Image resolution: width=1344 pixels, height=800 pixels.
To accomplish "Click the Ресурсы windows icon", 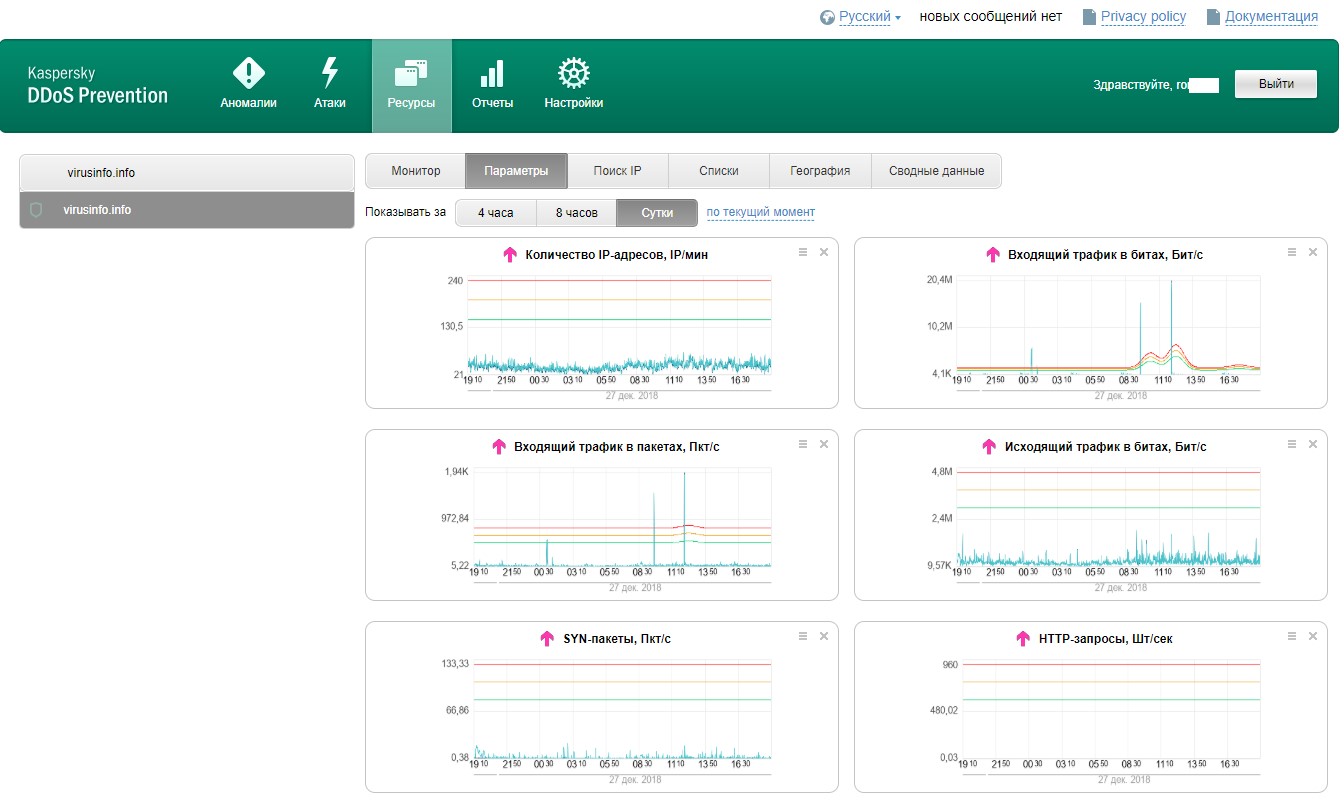I will pyautogui.click(x=411, y=74).
